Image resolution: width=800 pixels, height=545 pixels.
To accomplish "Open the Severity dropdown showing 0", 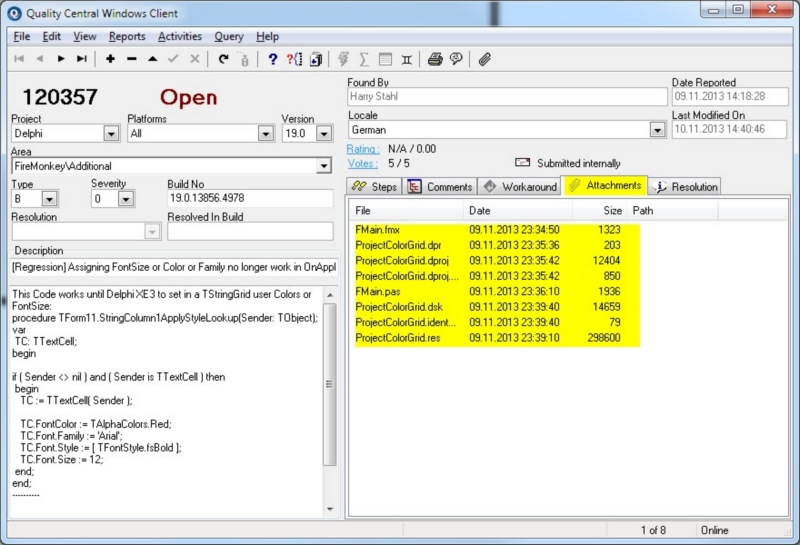I will (x=126, y=199).
